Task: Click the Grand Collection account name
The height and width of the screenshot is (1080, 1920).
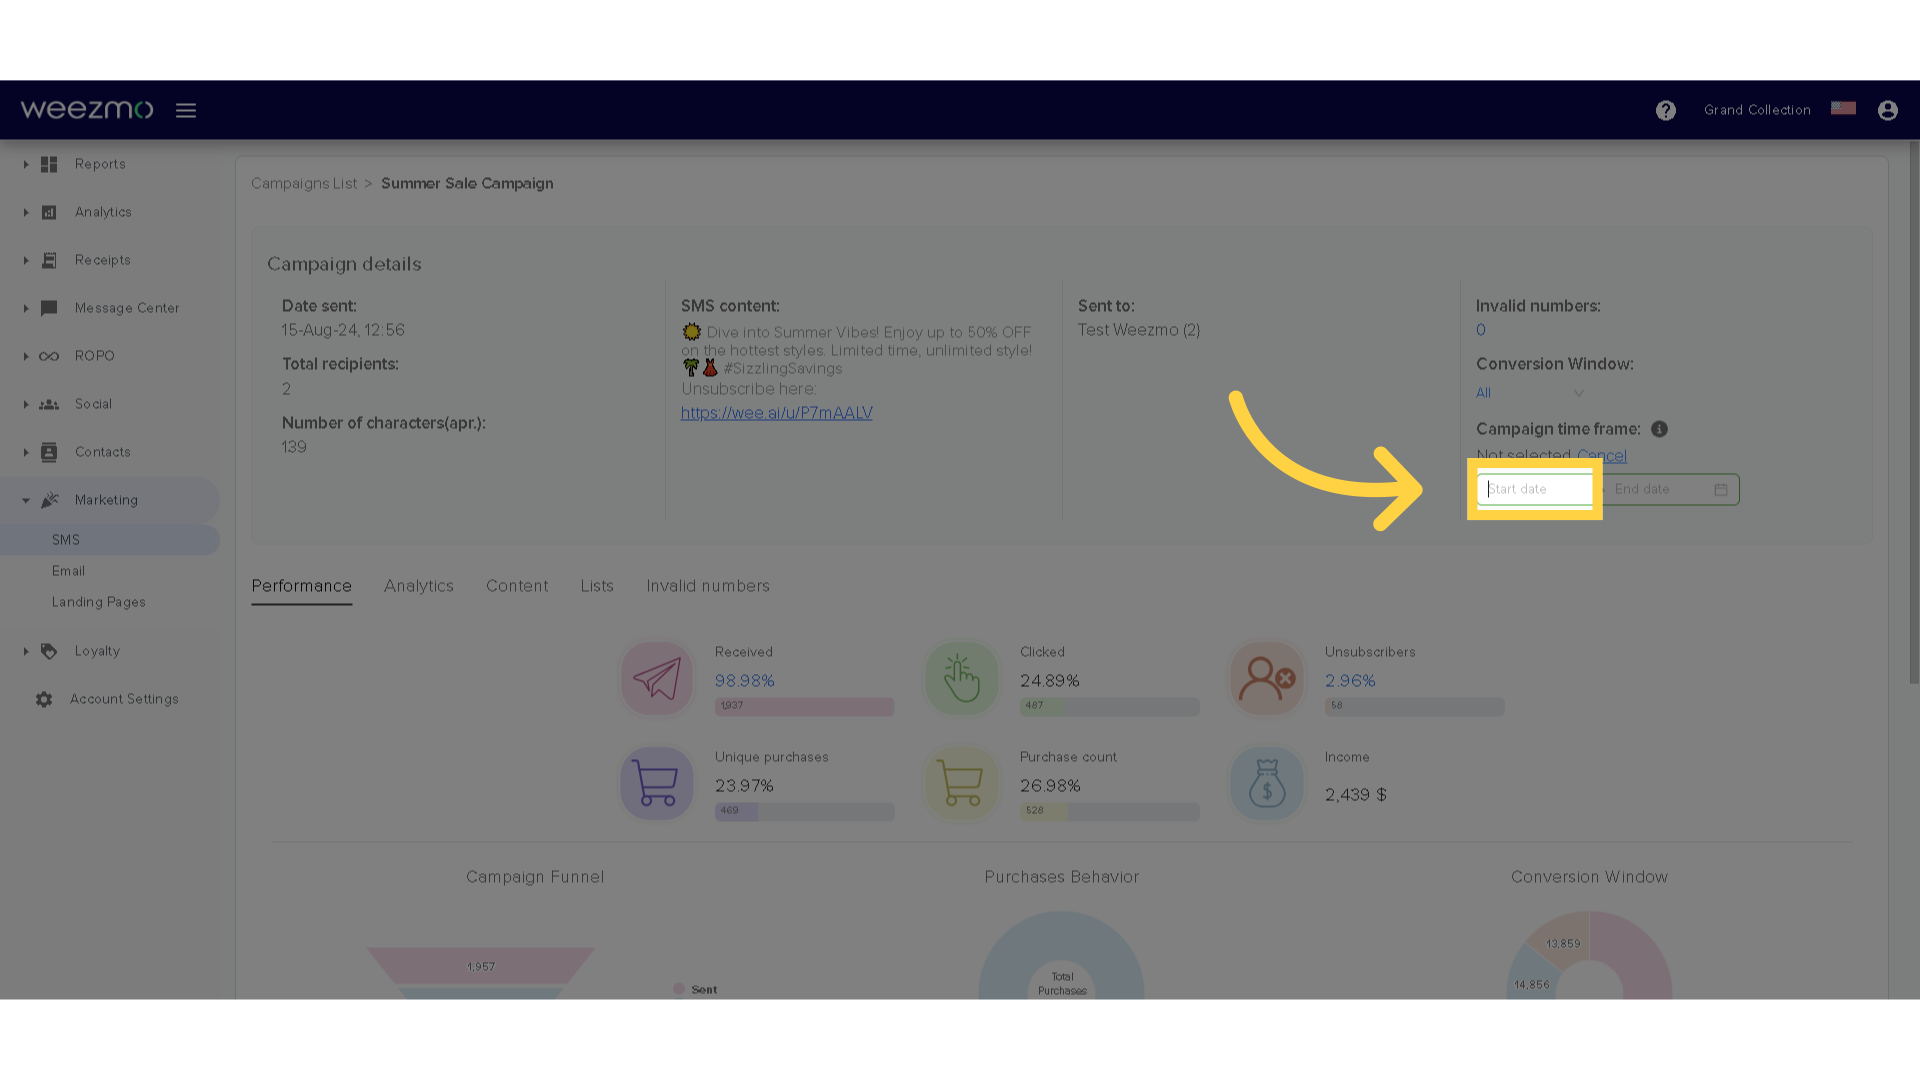Action: click(1757, 110)
